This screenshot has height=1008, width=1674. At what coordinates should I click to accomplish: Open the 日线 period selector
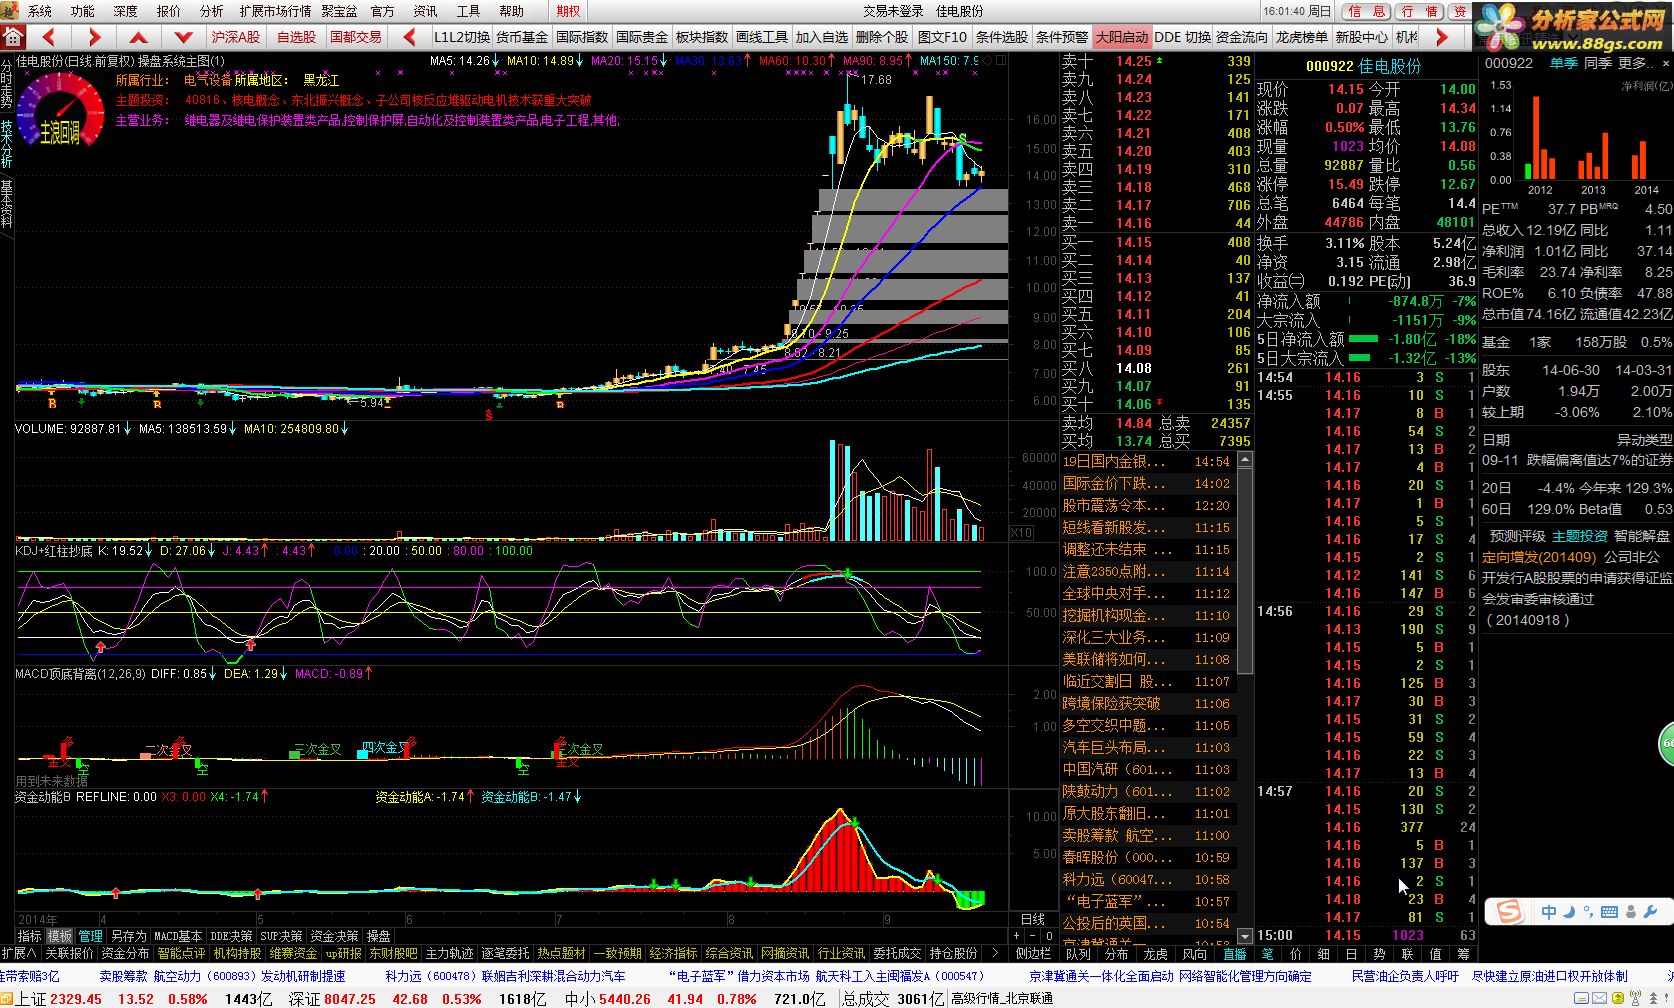click(x=1033, y=919)
